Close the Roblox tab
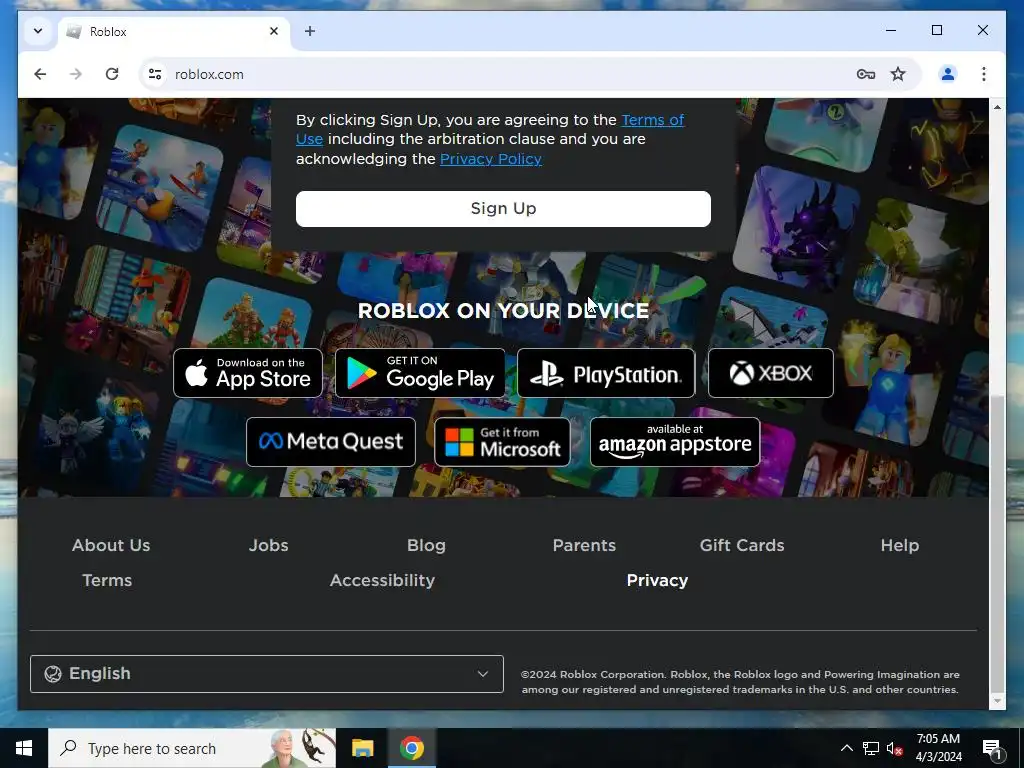This screenshot has height=768, width=1024. point(274,31)
